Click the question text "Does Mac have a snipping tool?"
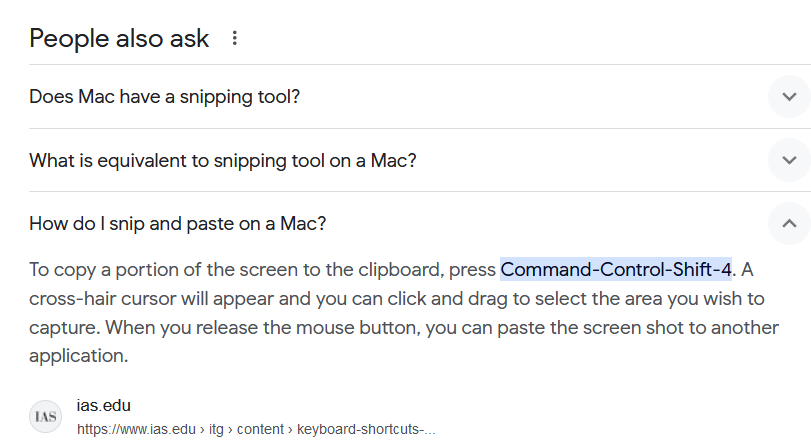The image size is (811, 447). 165,97
